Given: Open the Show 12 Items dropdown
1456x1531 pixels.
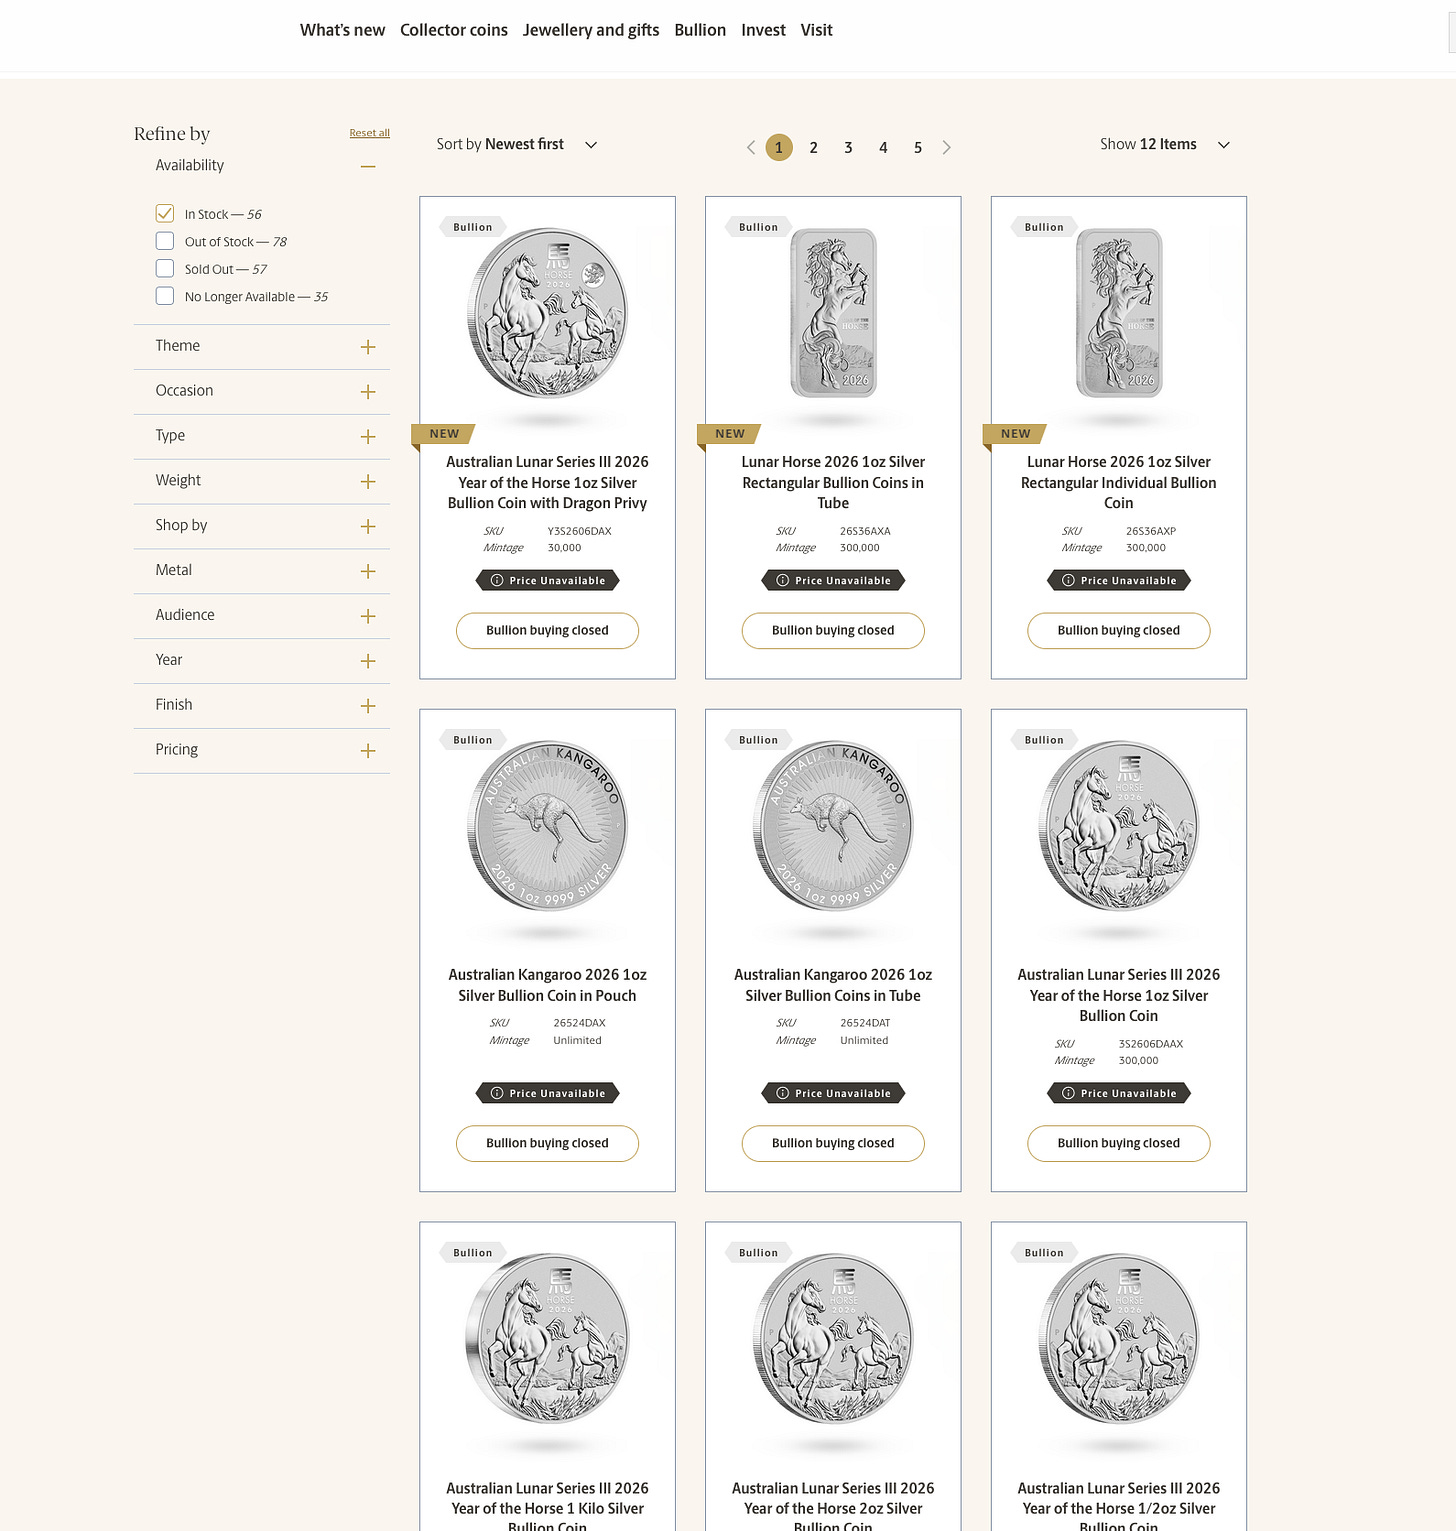Looking at the screenshot, I should coord(1165,144).
